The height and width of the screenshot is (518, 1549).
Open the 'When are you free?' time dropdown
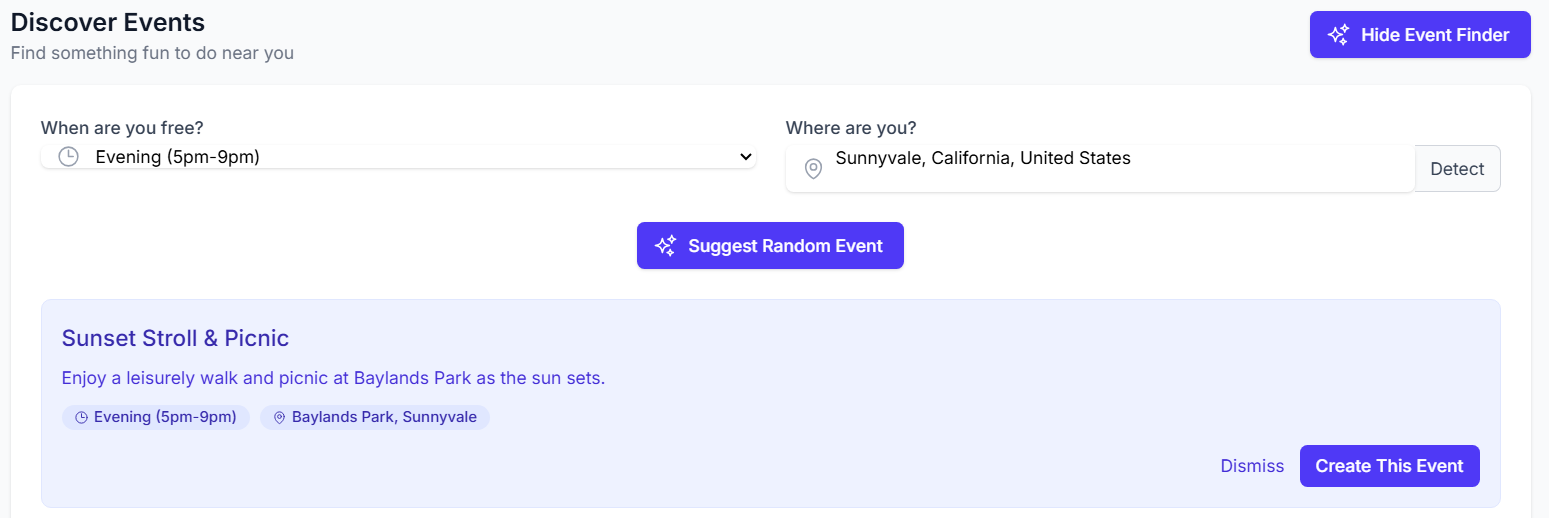click(398, 157)
